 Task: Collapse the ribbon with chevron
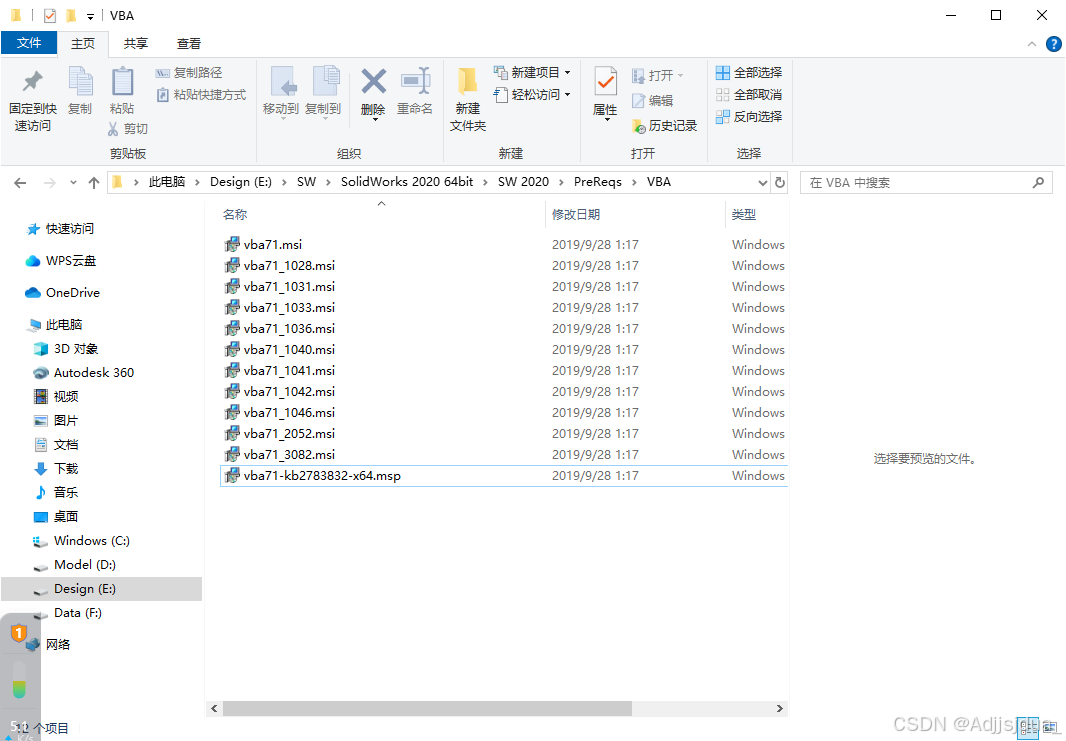coord(1031,44)
